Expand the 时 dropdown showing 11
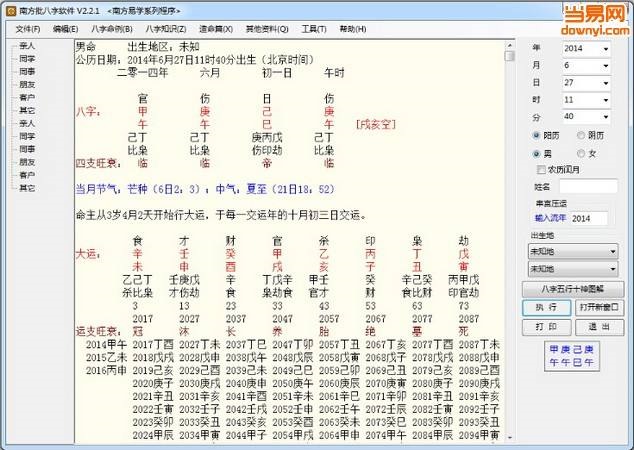 pos(605,100)
